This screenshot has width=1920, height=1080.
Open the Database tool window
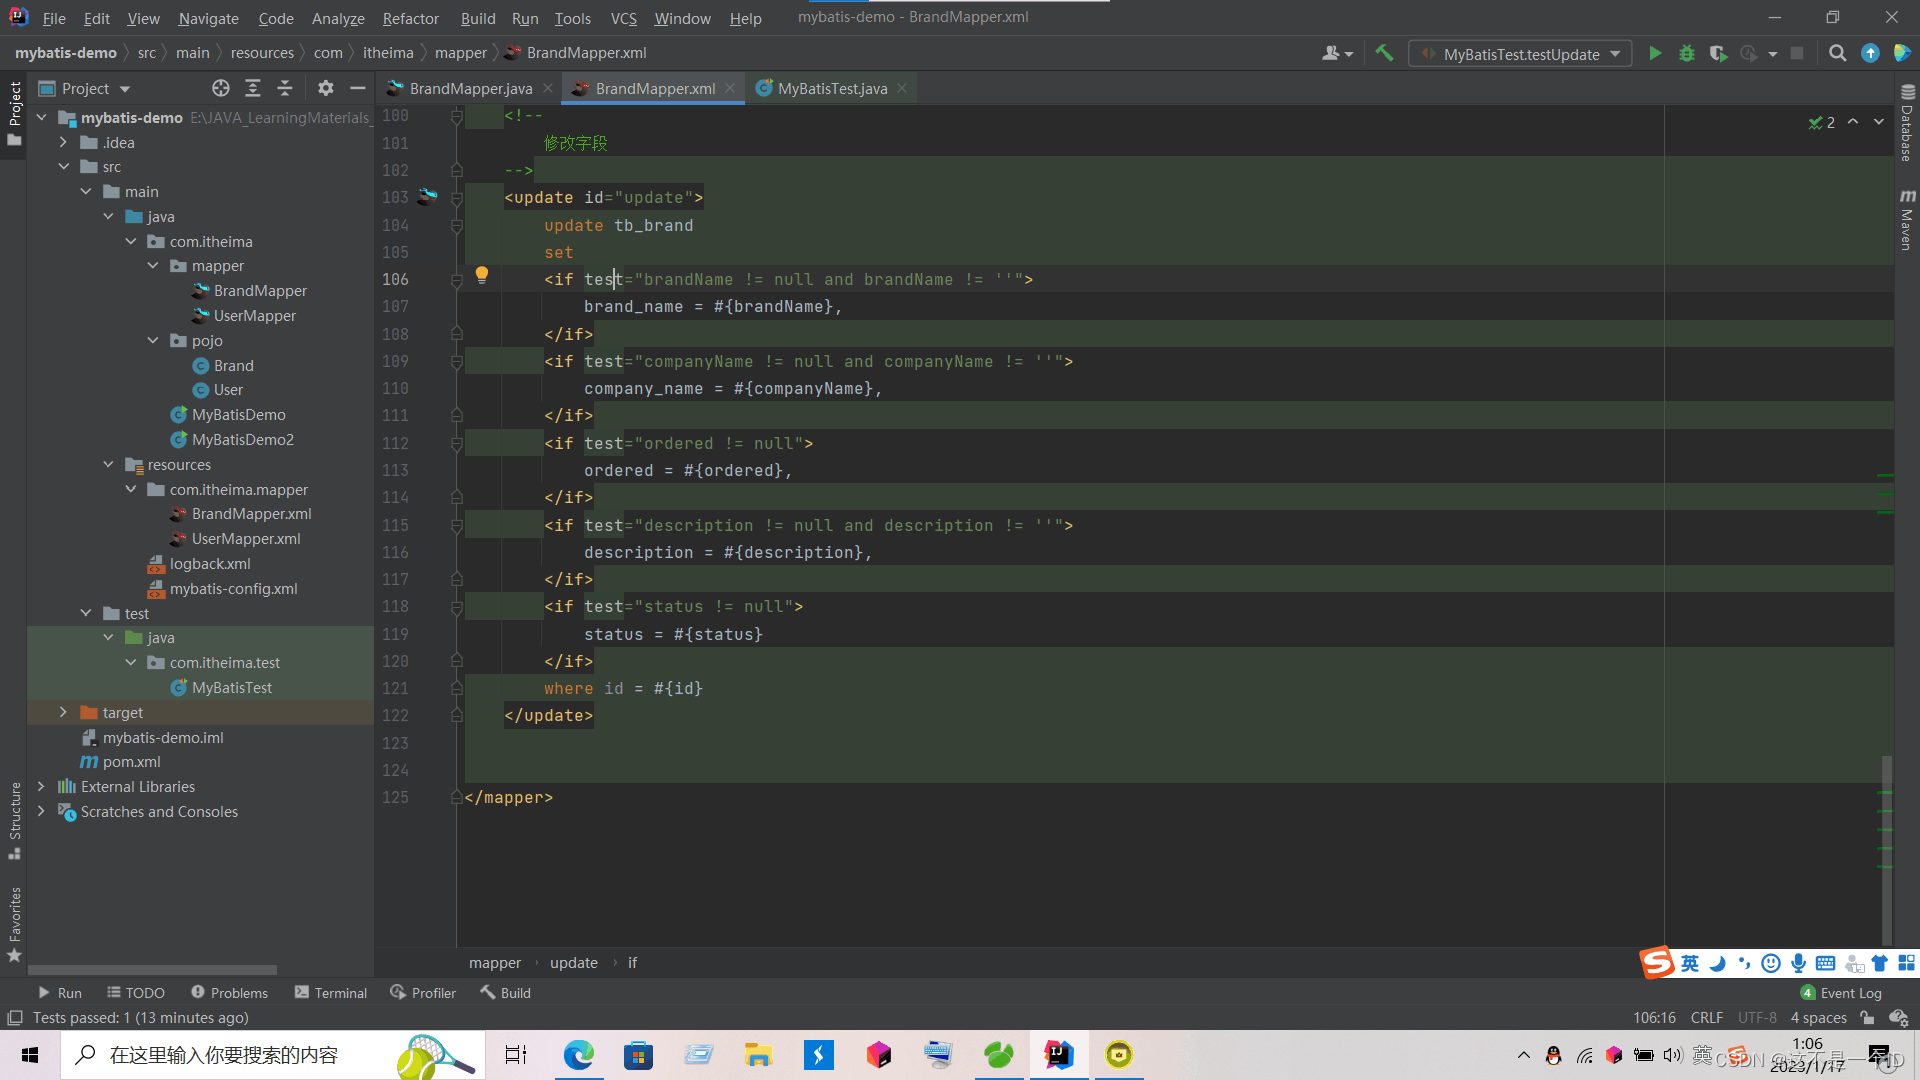tap(1907, 122)
